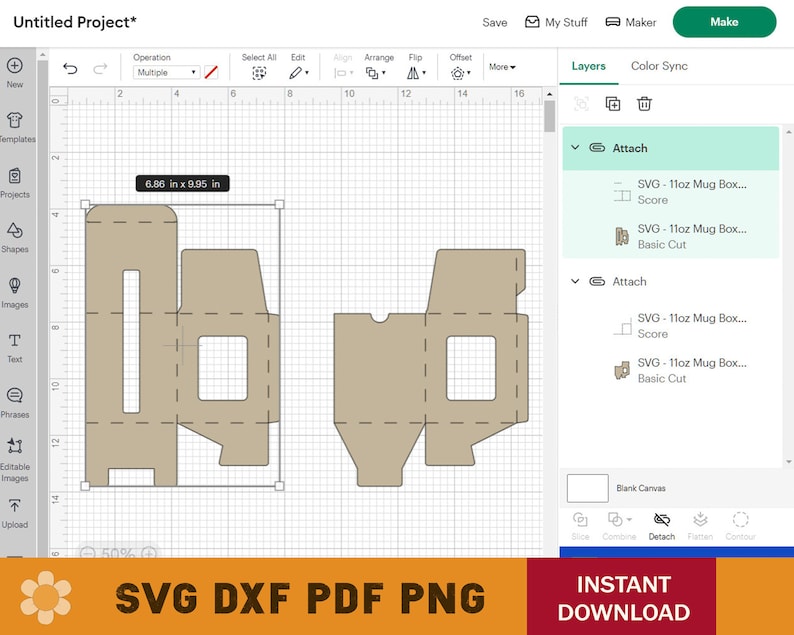Open the Flip tool
This screenshot has width=794, height=635.
pos(416,73)
